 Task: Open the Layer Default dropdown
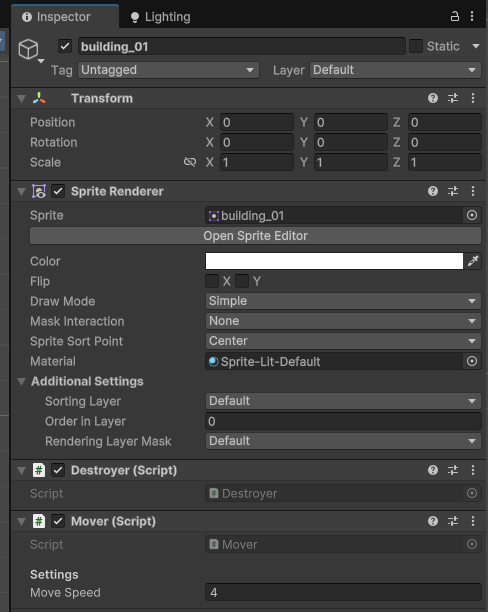[x=395, y=70]
